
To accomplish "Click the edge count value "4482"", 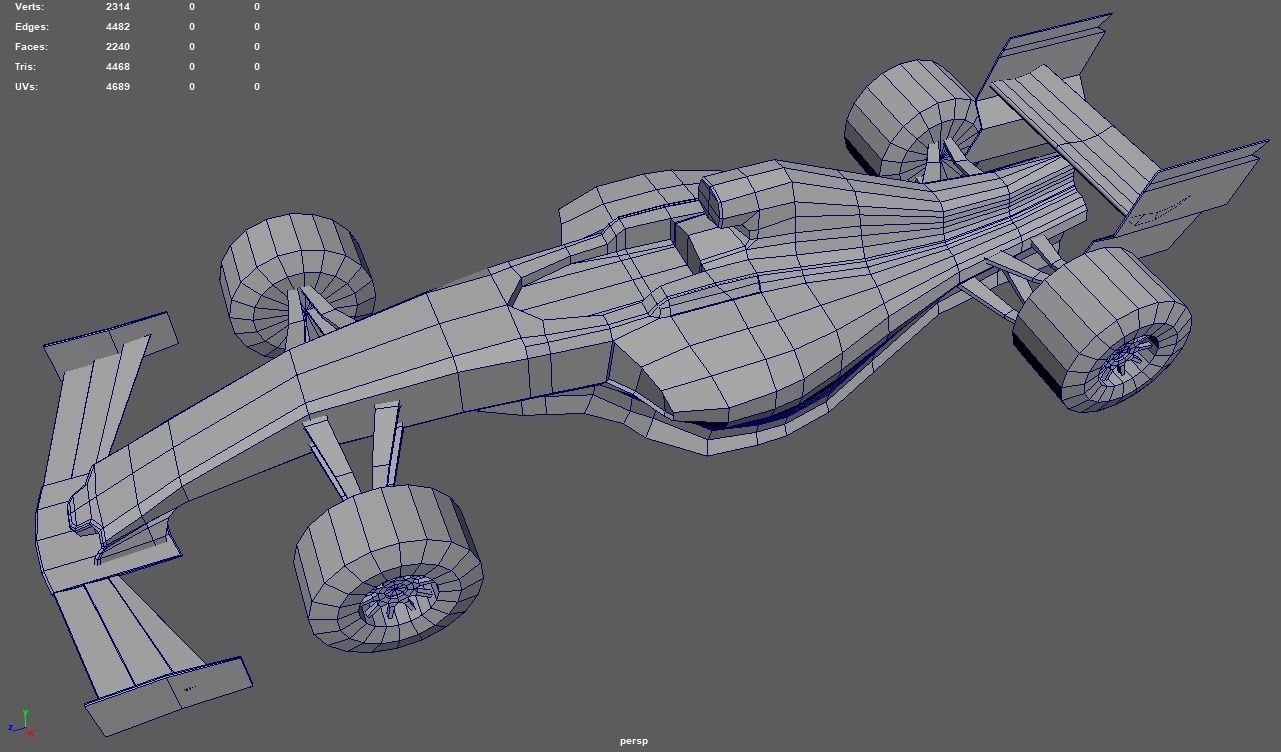I will (118, 27).
